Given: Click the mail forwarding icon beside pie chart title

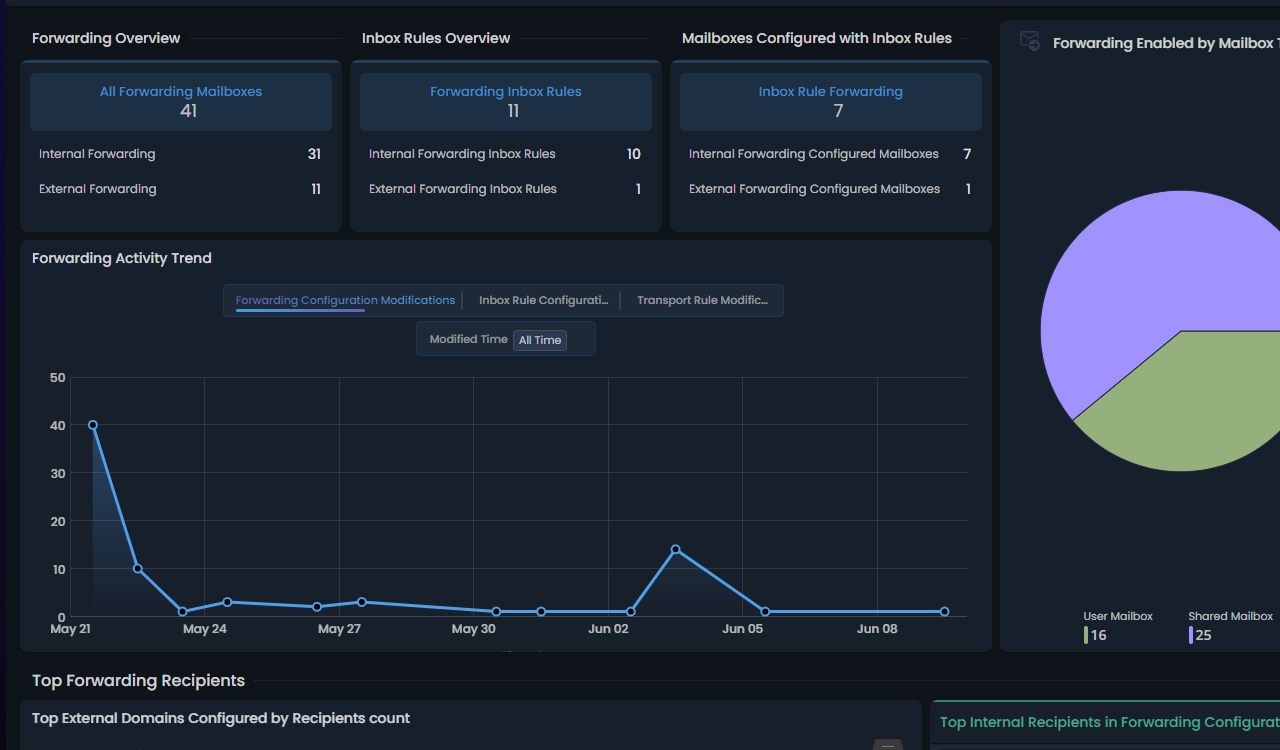Looking at the screenshot, I should (x=1029, y=41).
